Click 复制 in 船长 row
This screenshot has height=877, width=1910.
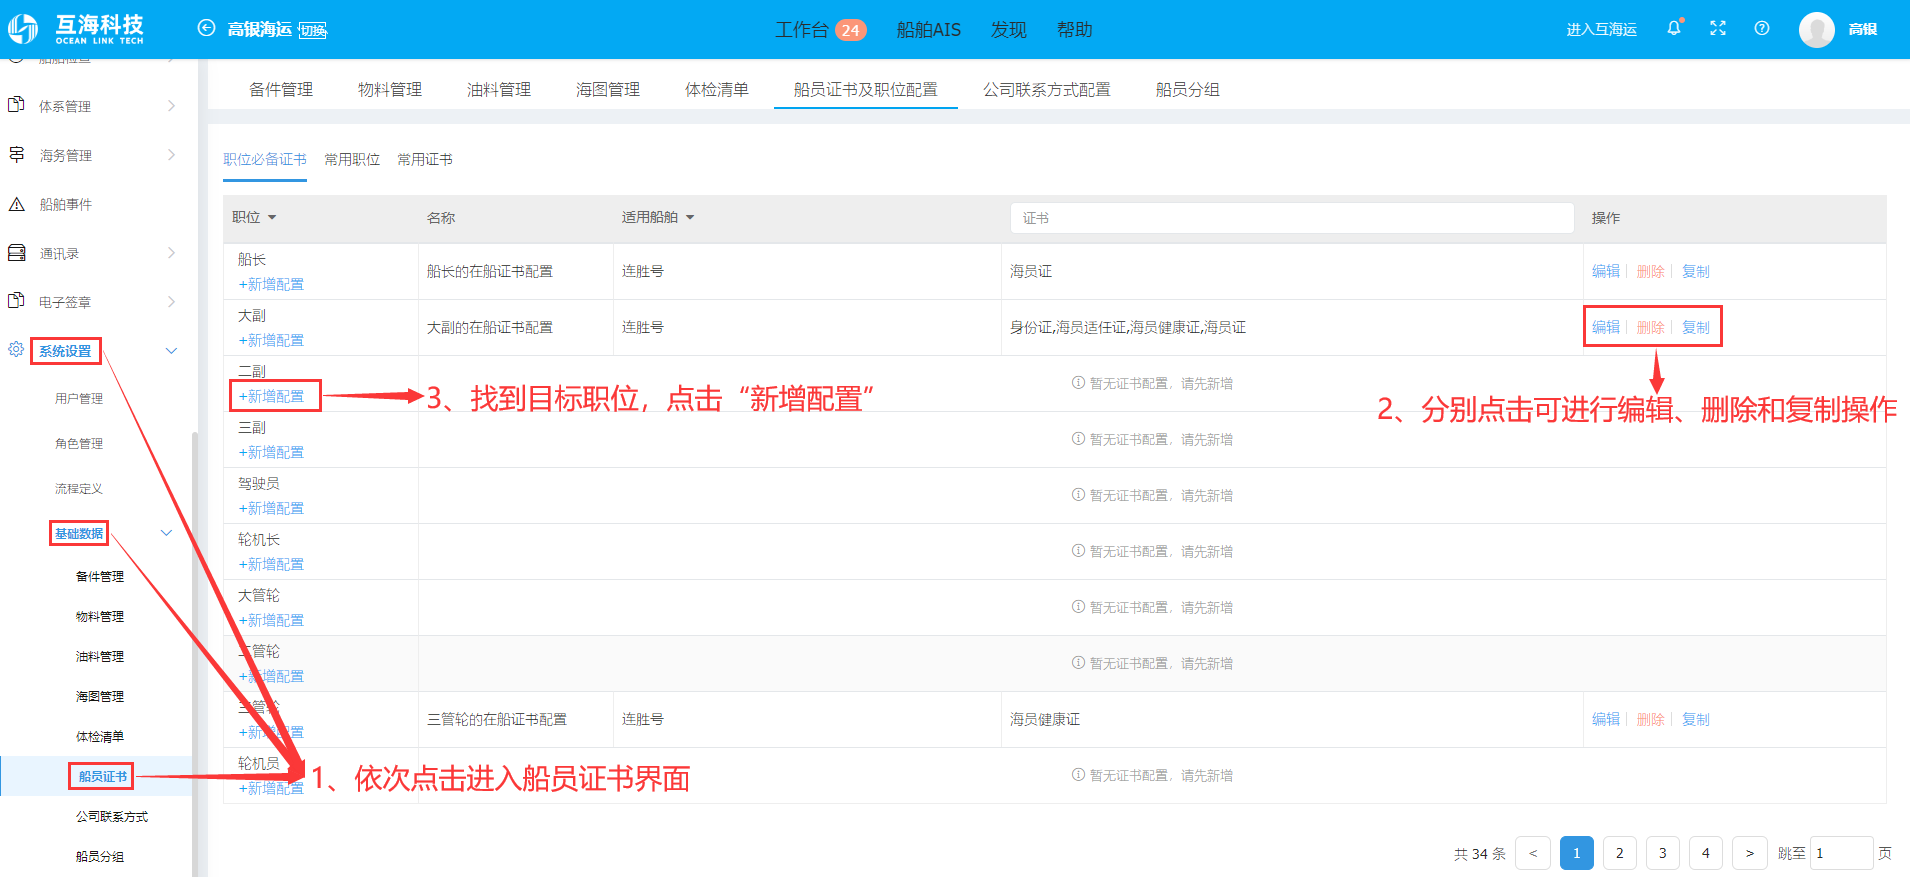pos(1696,271)
